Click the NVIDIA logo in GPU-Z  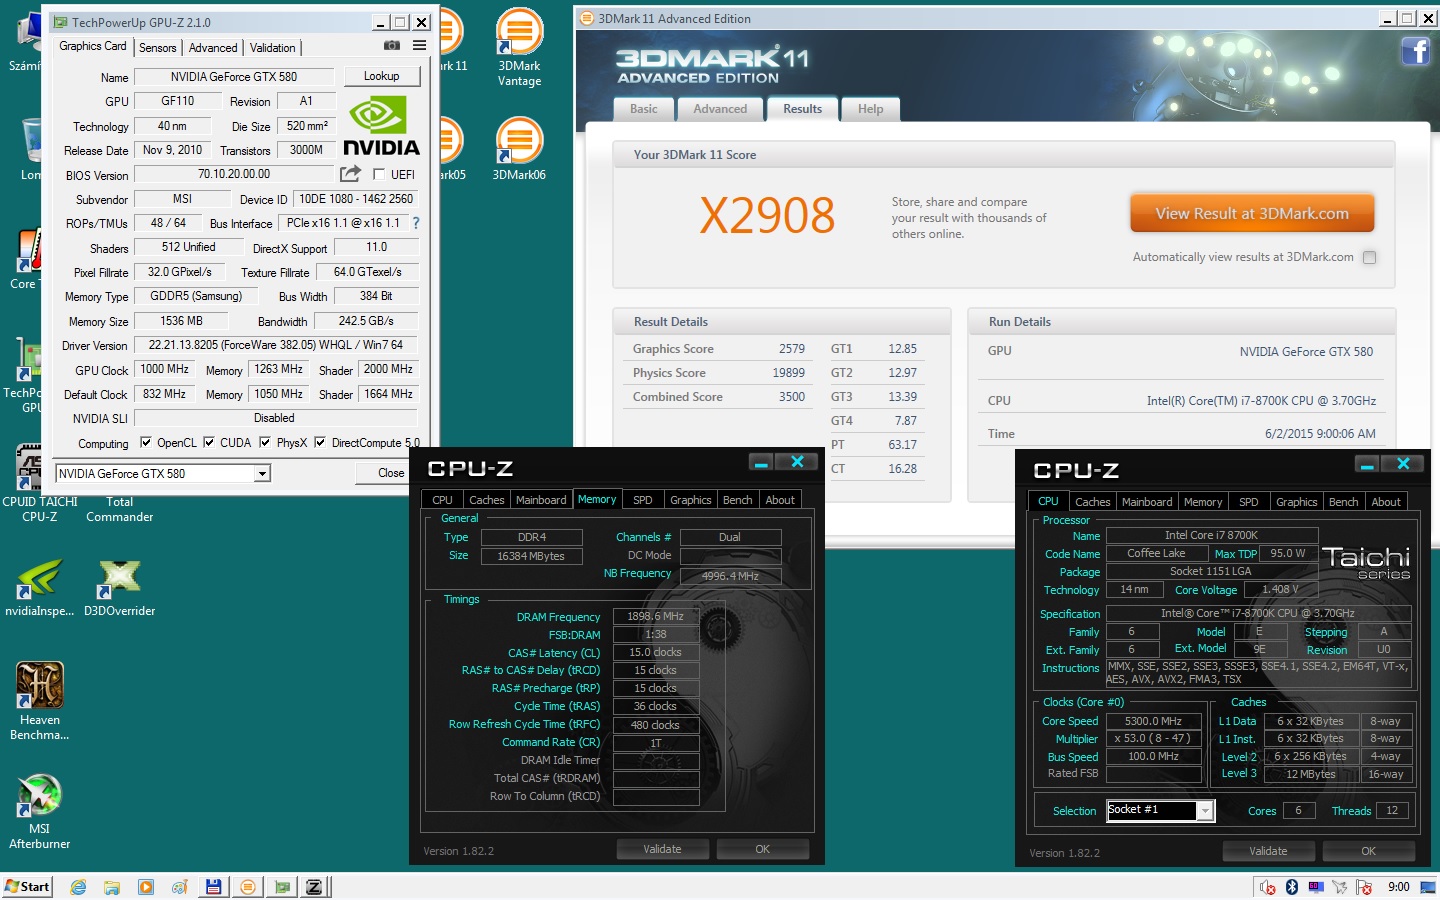coord(381,126)
